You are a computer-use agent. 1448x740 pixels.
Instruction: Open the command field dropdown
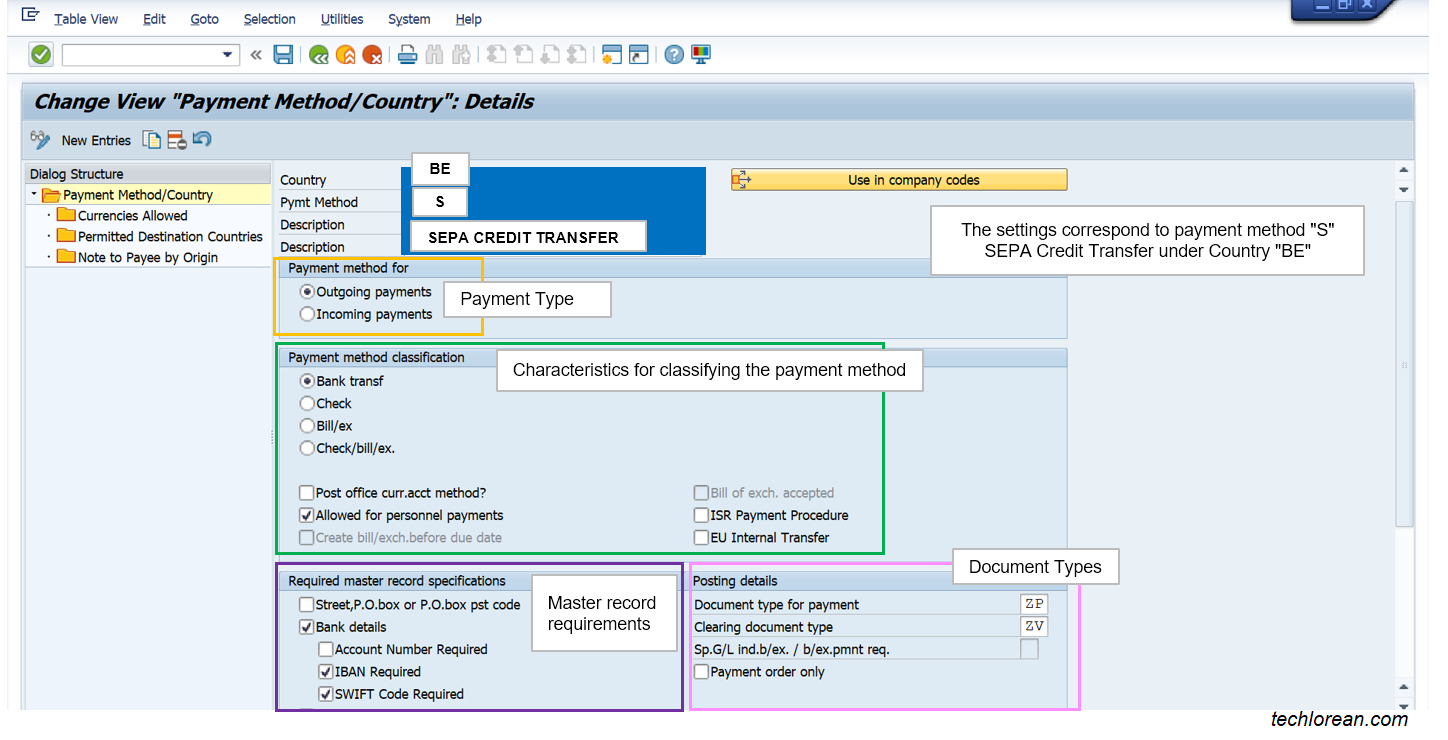226,54
